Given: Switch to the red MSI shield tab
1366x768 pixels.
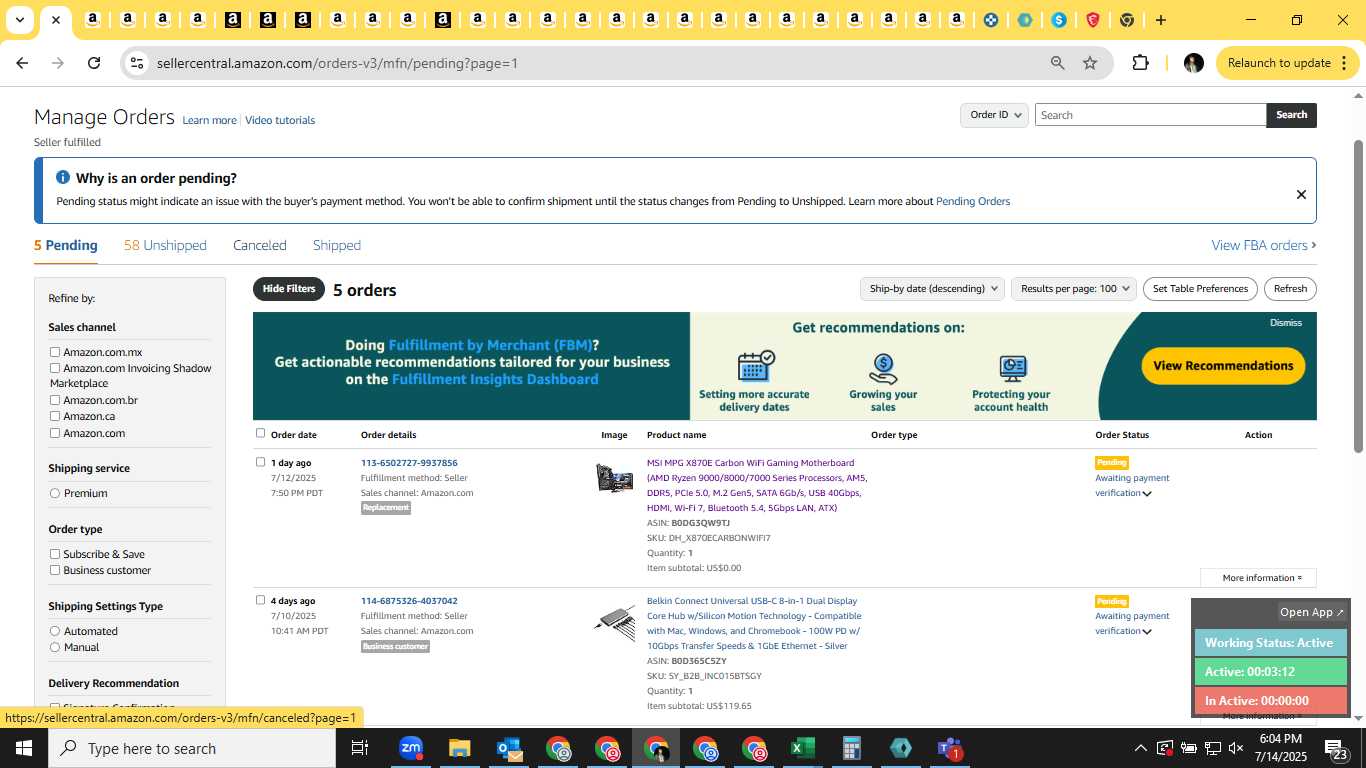Looking at the screenshot, I should pos(1092,20).
